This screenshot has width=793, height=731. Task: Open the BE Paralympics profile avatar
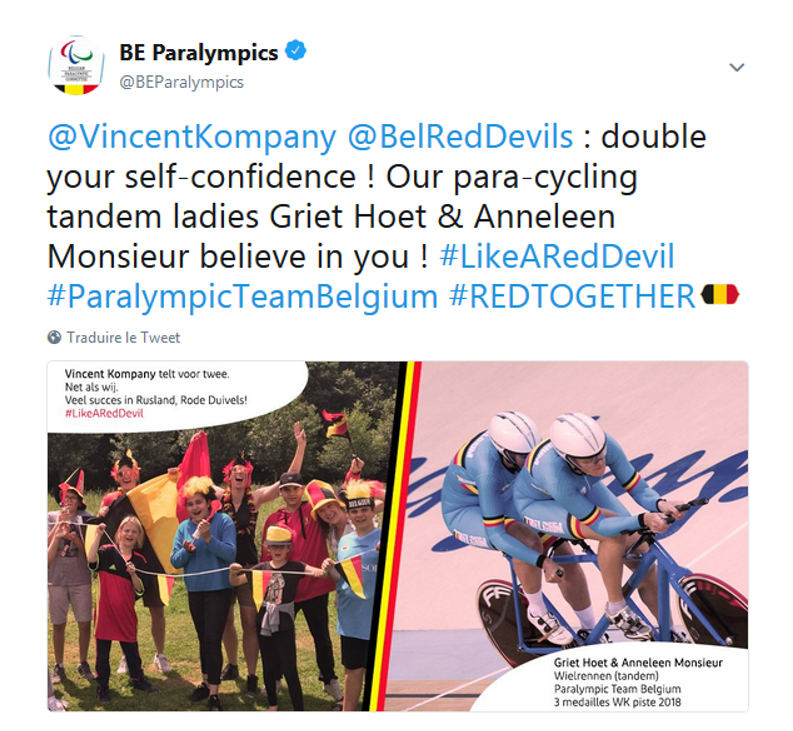[76, 66]
